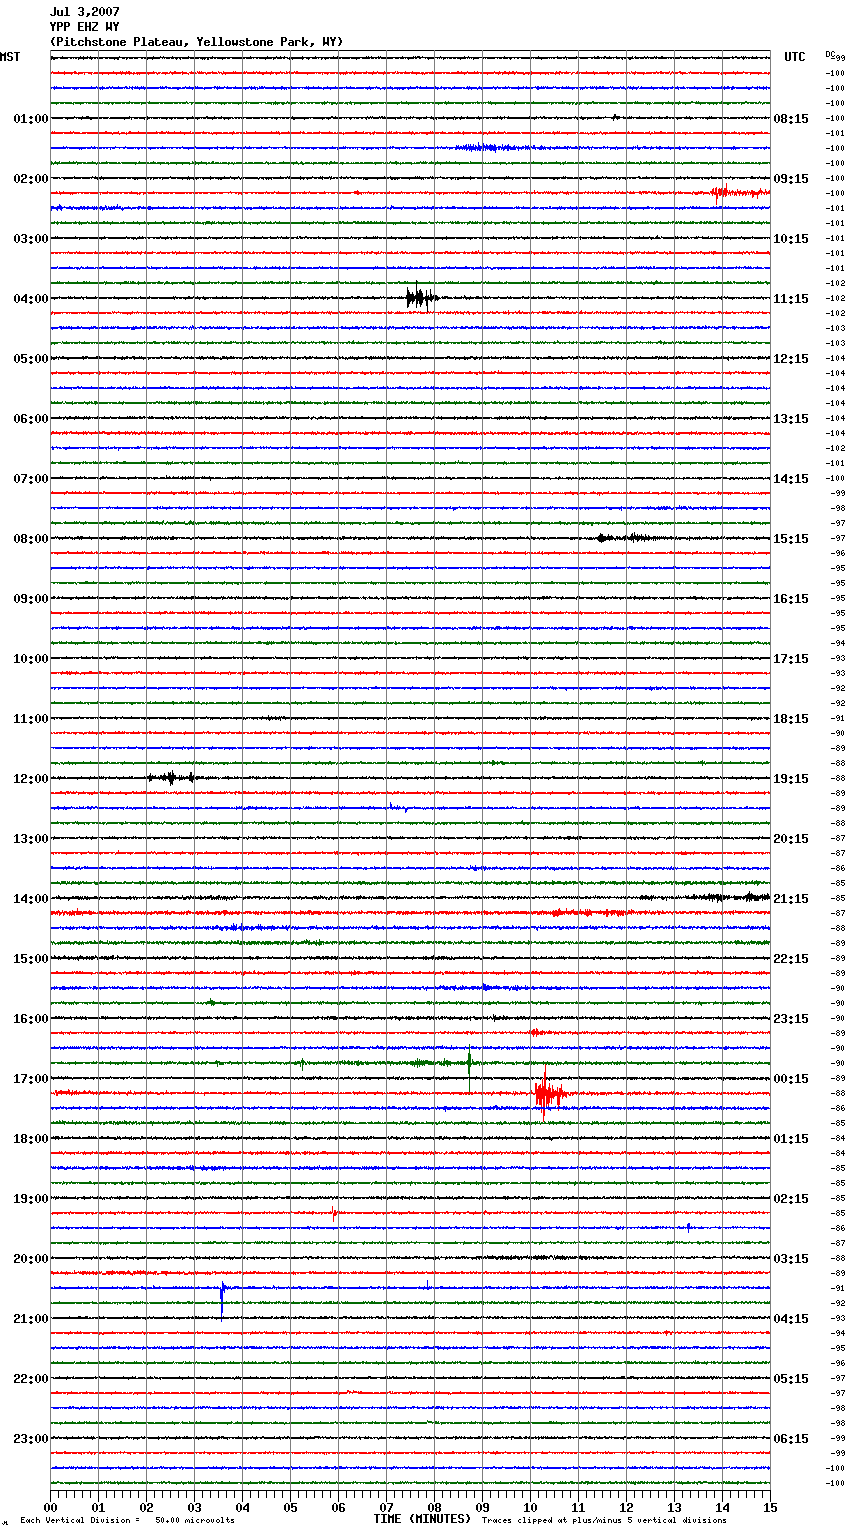Click the 'MST' timezone label
850x1534 pixels.
10,57
